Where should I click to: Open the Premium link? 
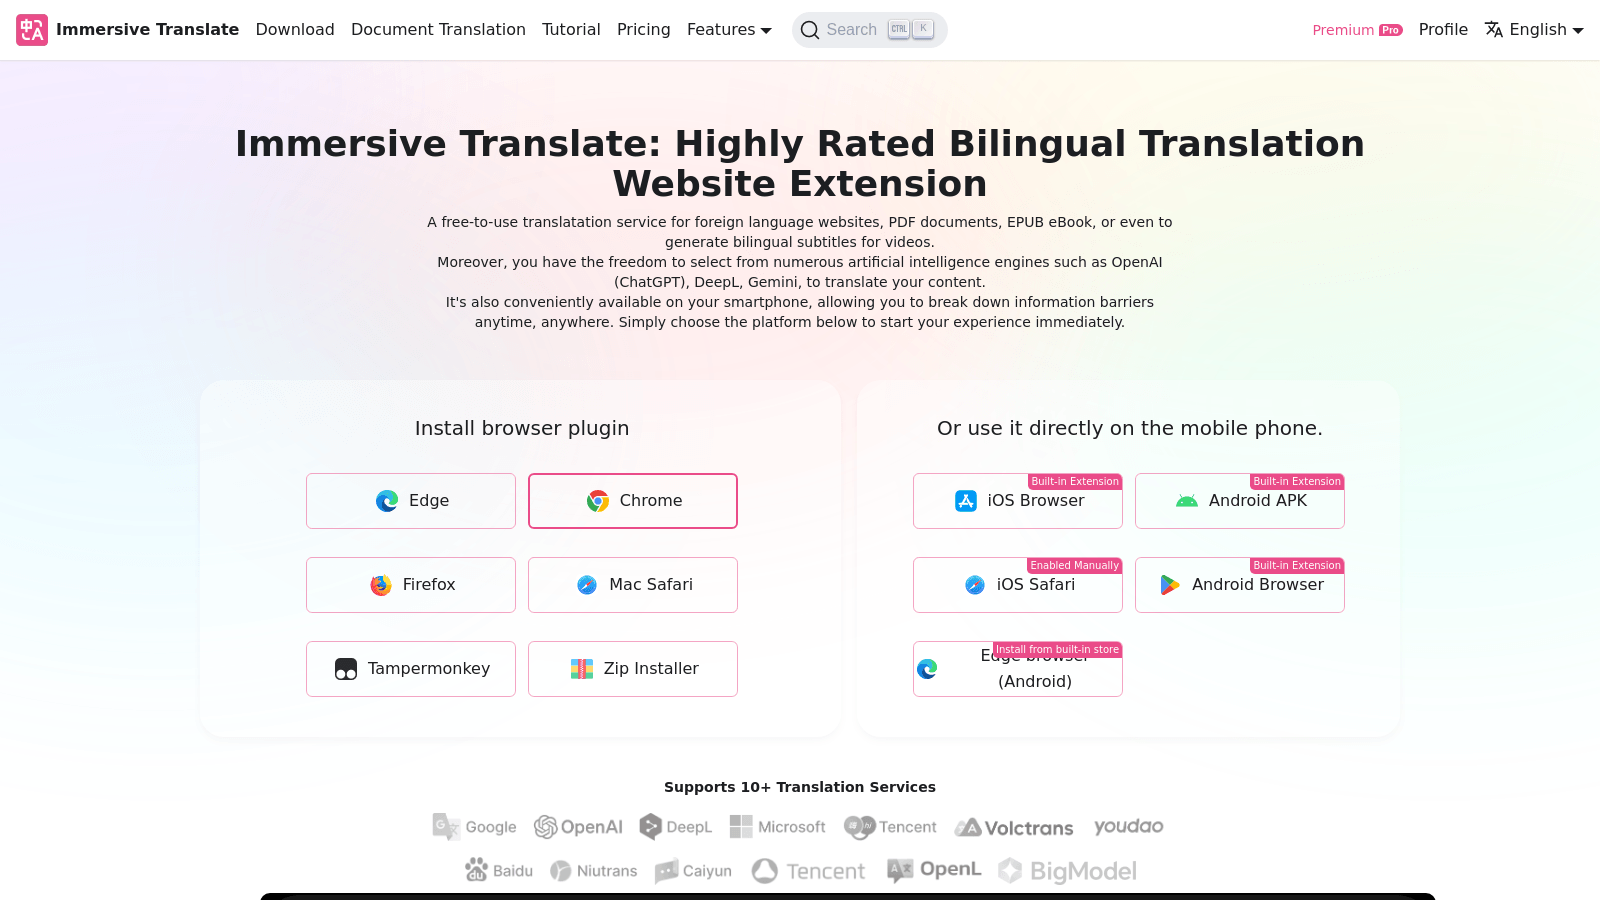1357,30
